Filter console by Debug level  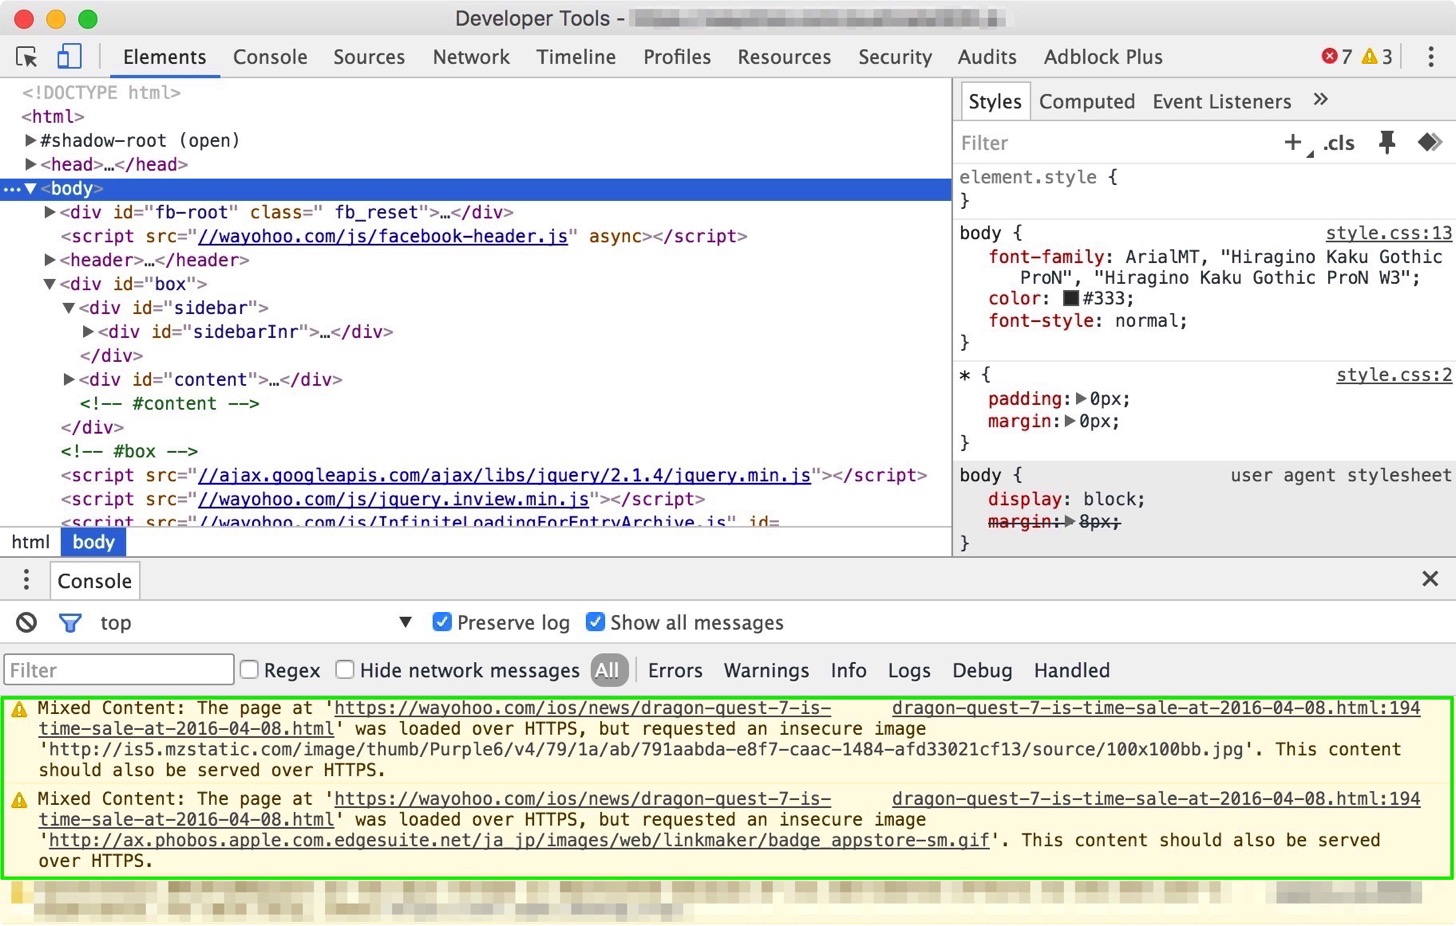tap(982, 670)
